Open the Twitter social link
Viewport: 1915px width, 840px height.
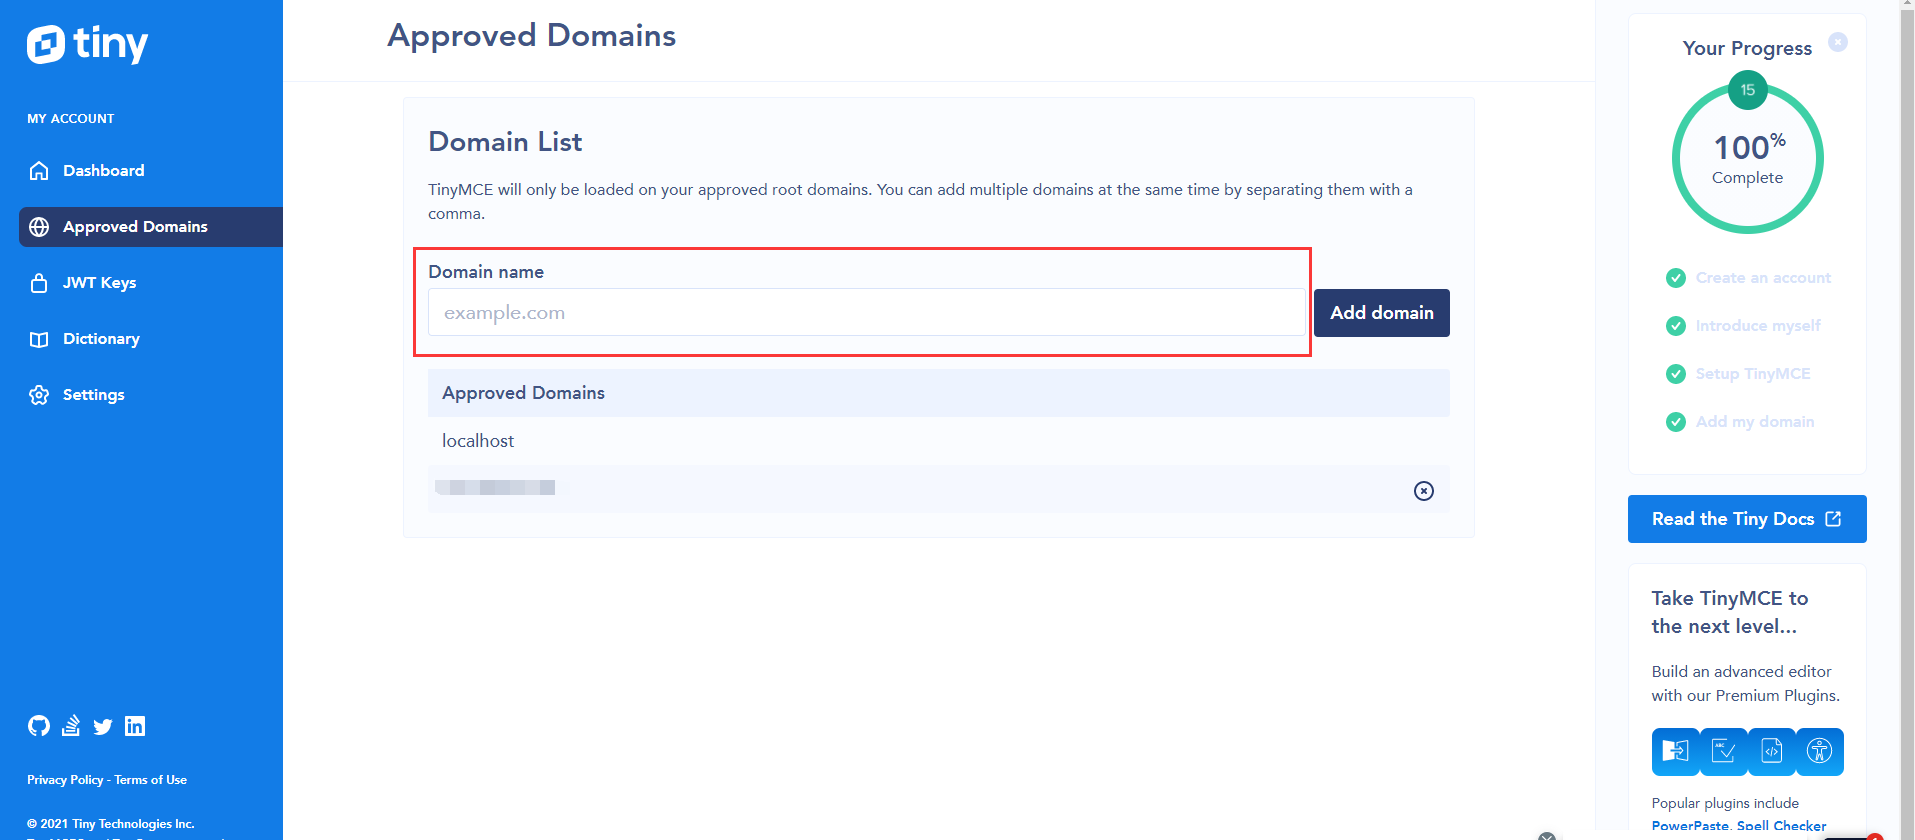pos(103,727)
